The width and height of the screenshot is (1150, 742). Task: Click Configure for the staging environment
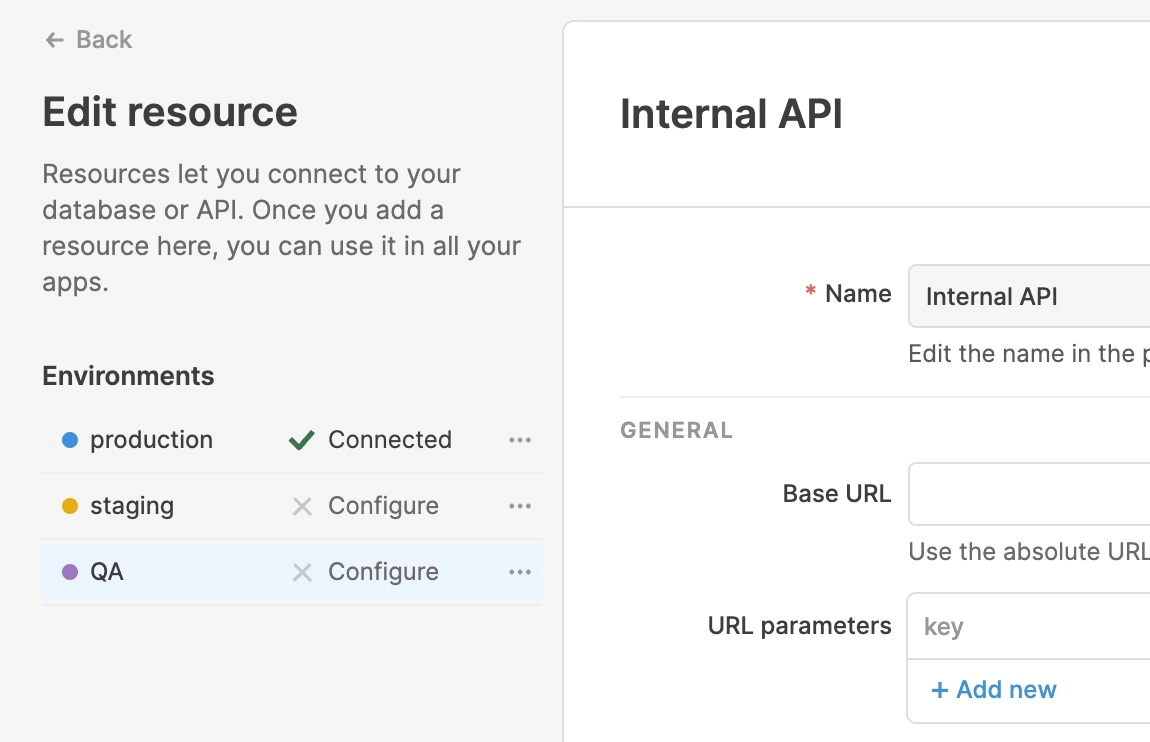click(x=383, y=506)
